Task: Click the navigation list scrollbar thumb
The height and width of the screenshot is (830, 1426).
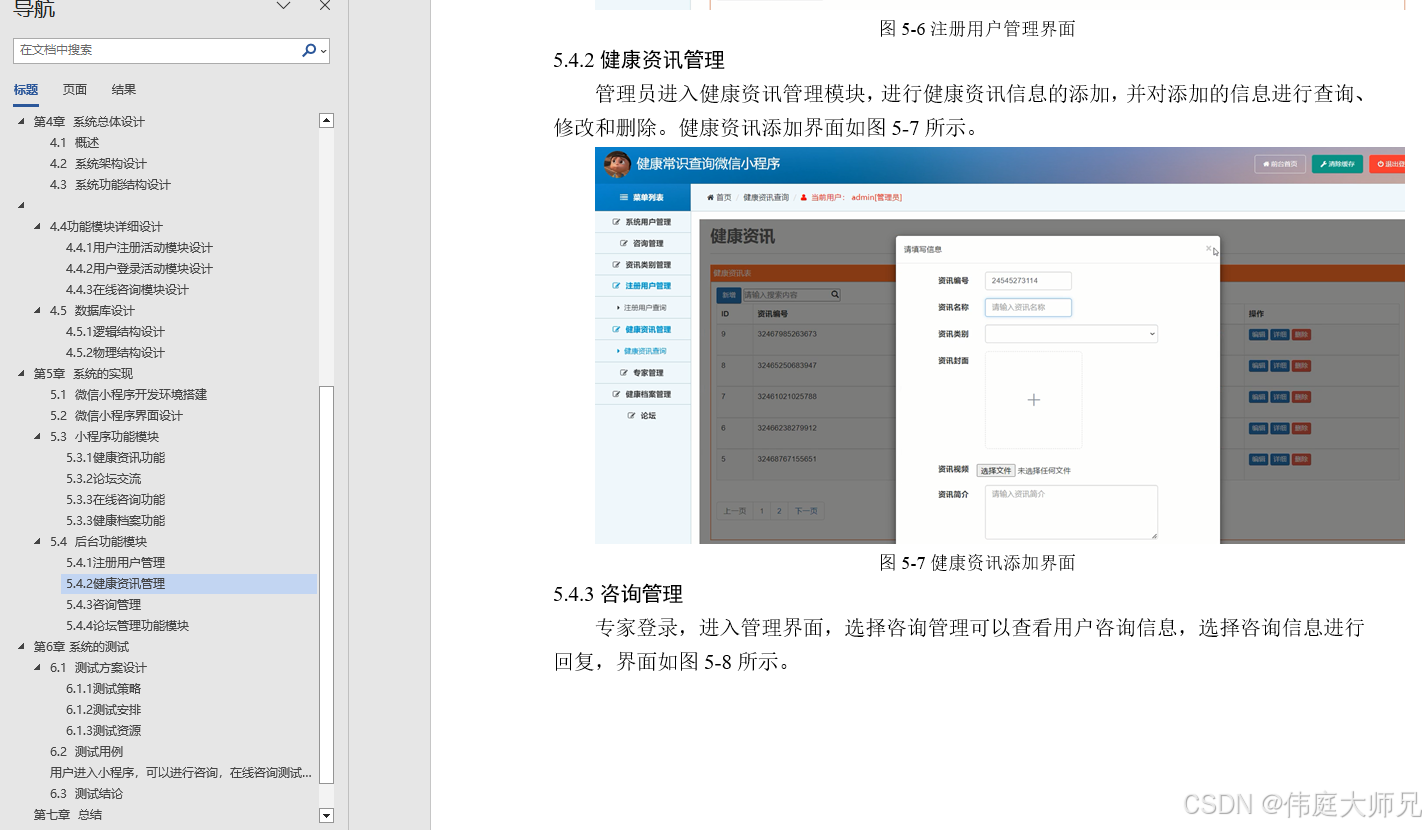Action: 326,585
